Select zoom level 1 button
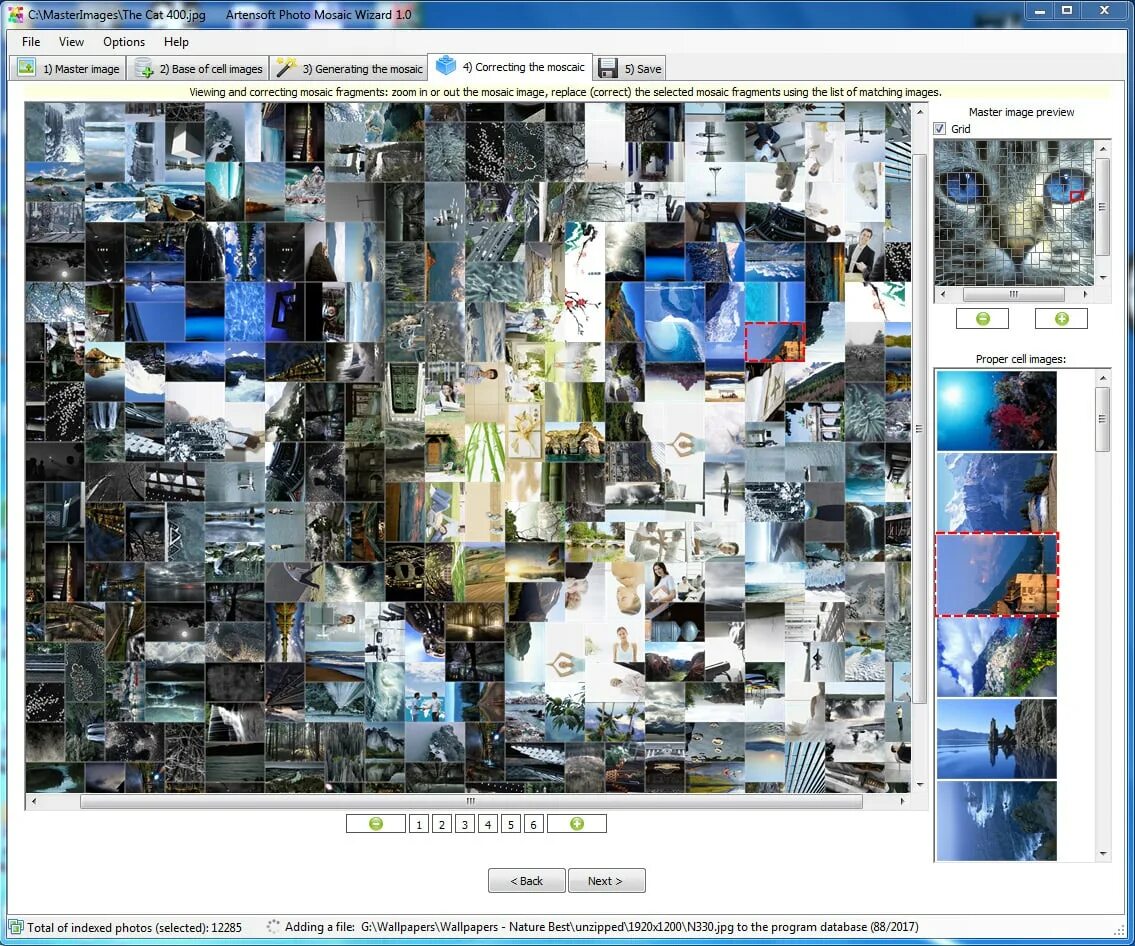The height and width of the screenshot is (946, 1135). pos(418,824)
